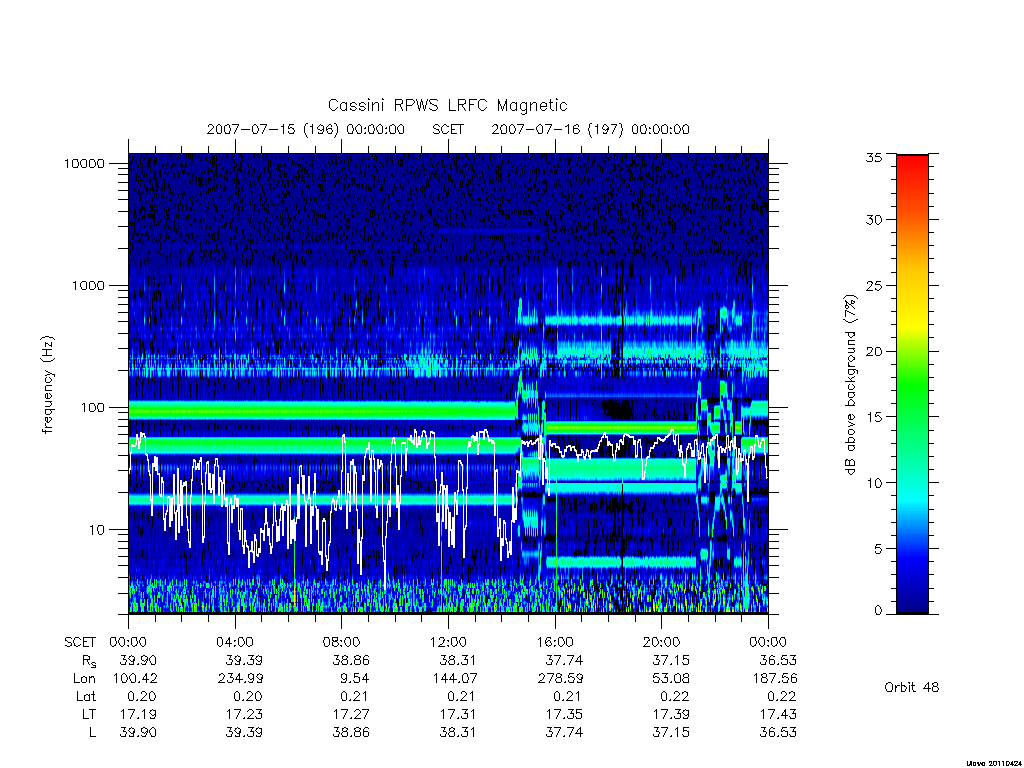Click the end time "2007-07-16 (197) 00:00:00"

click(590, 129)
